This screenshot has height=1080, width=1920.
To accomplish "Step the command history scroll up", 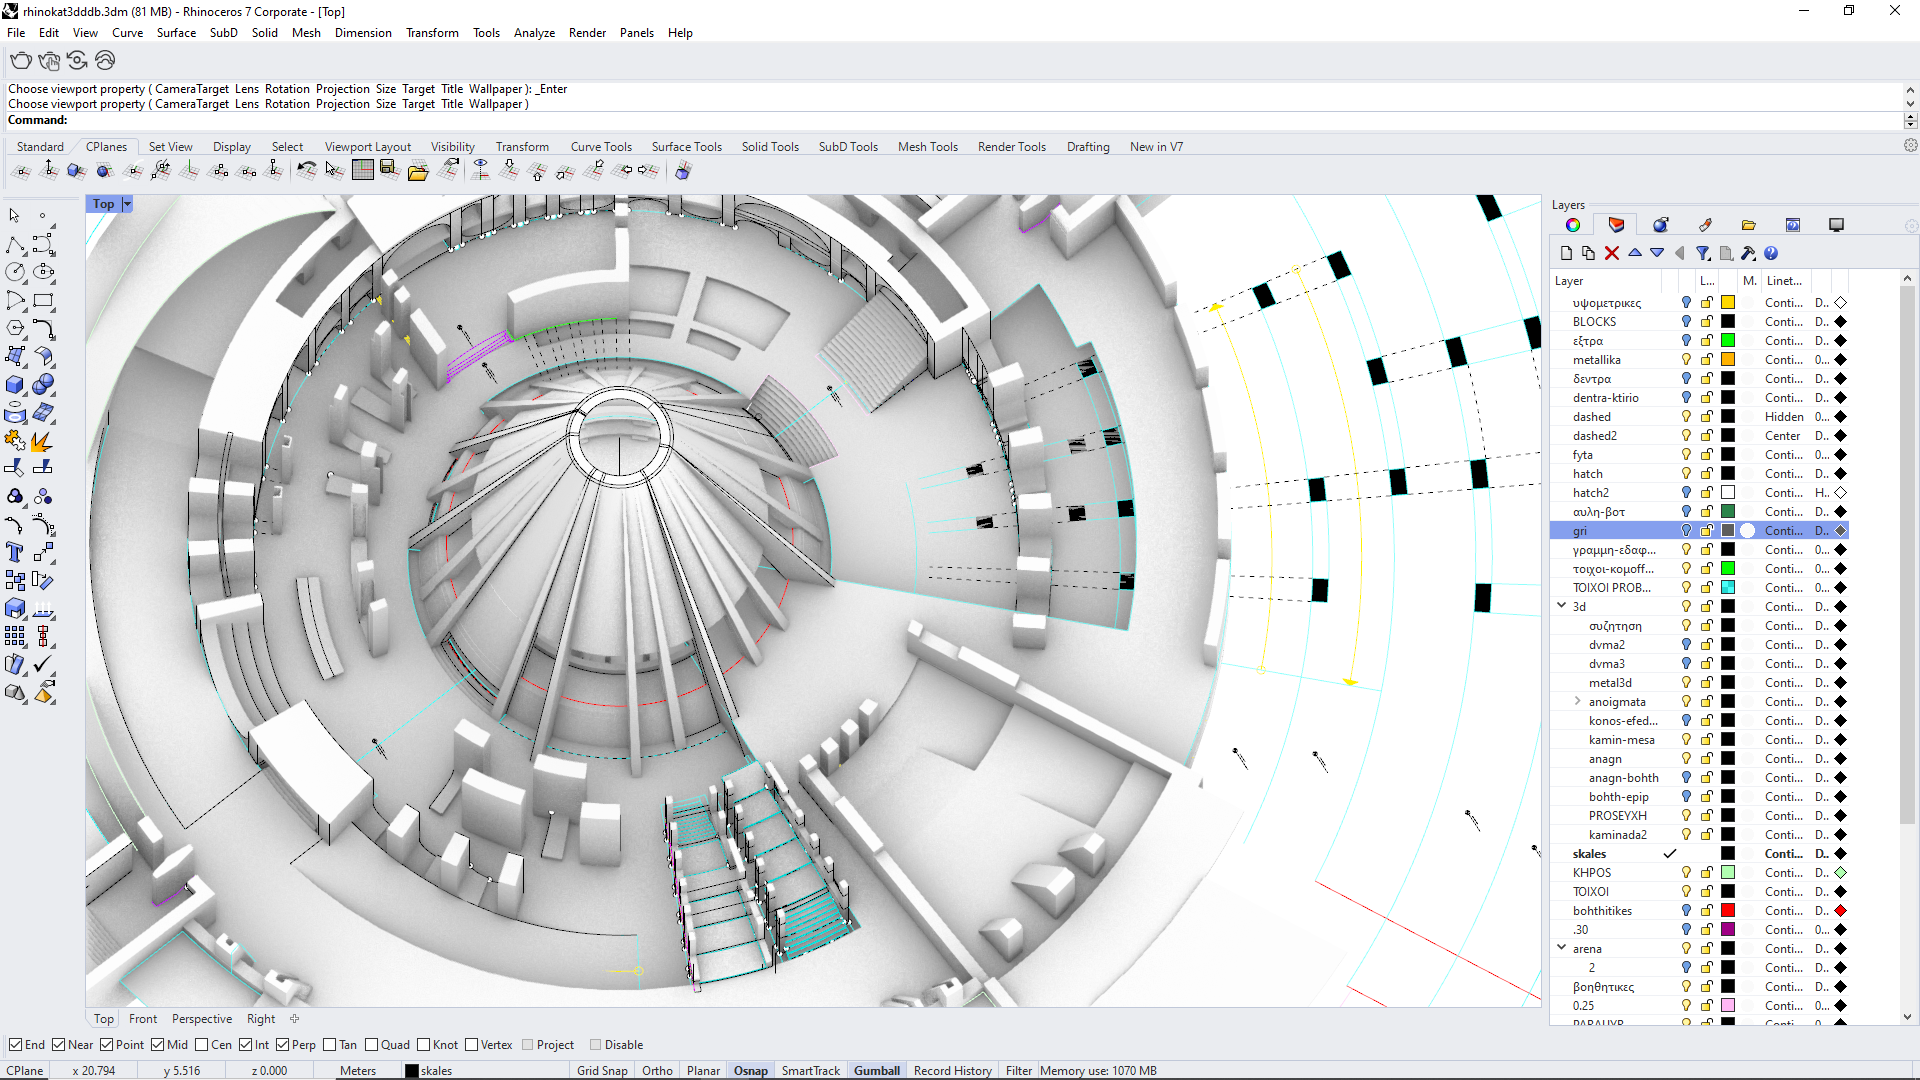I will click(1910, 89).
